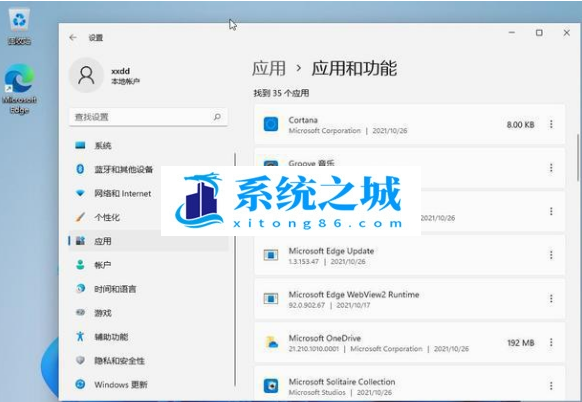Viewport: 582px width, 402px height.
Task: Open Groove 音乐 more options menu
Action: tap(551, 168)
